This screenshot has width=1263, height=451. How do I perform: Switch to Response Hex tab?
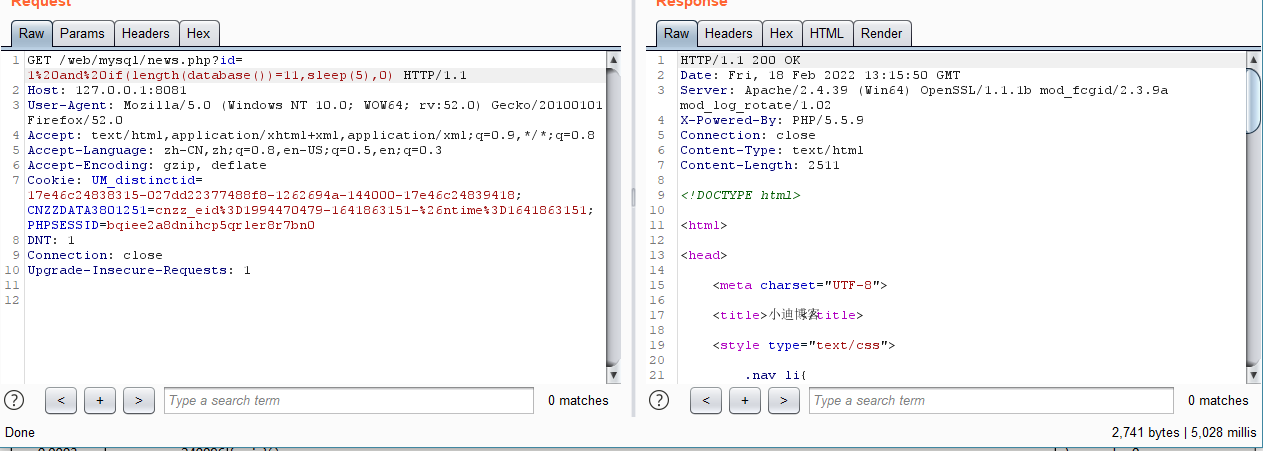click(782, 33)
